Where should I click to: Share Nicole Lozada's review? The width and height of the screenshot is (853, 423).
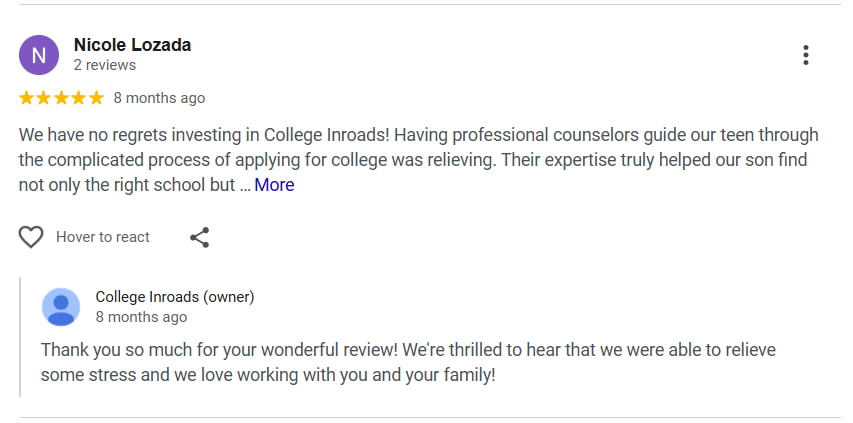(x=200, y=237)
